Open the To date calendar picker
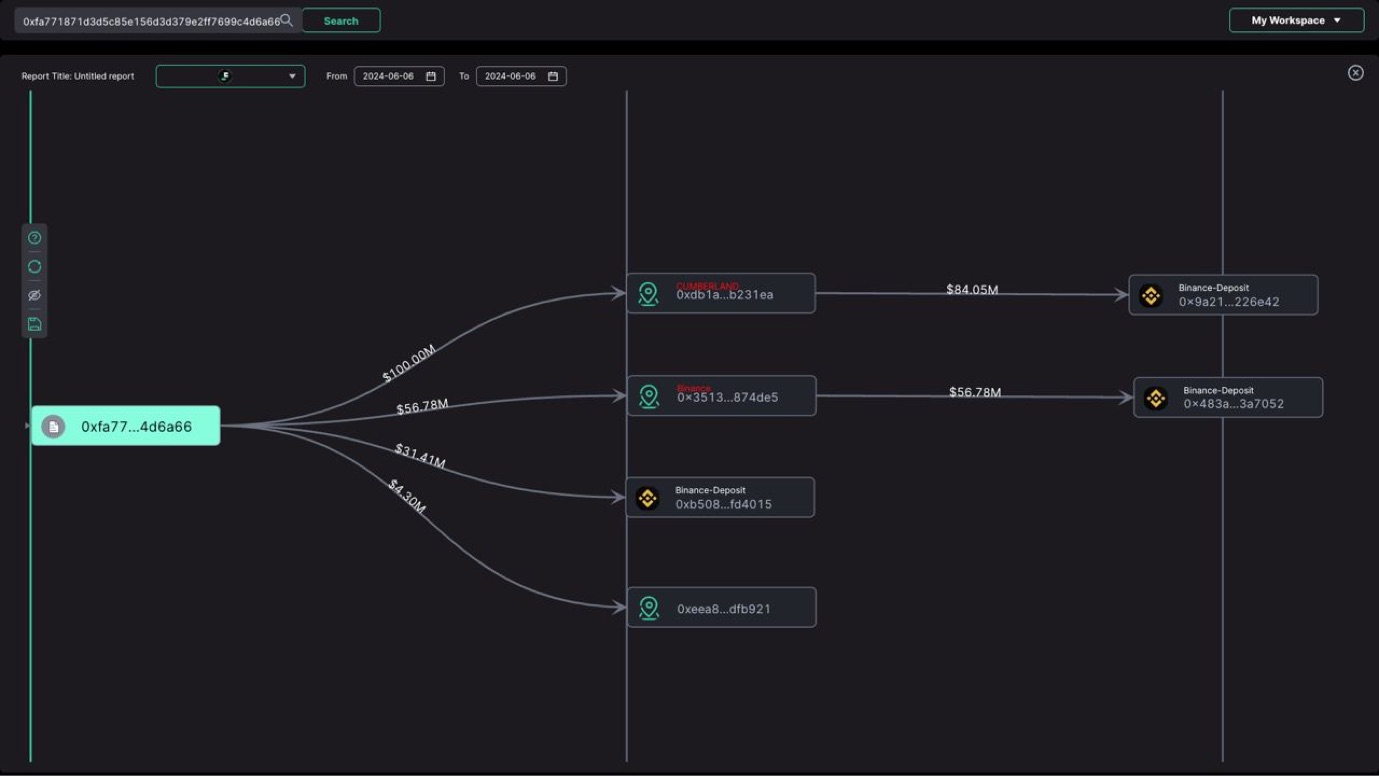Viewport: 1379px width, 776px height. tap(553, 76)
